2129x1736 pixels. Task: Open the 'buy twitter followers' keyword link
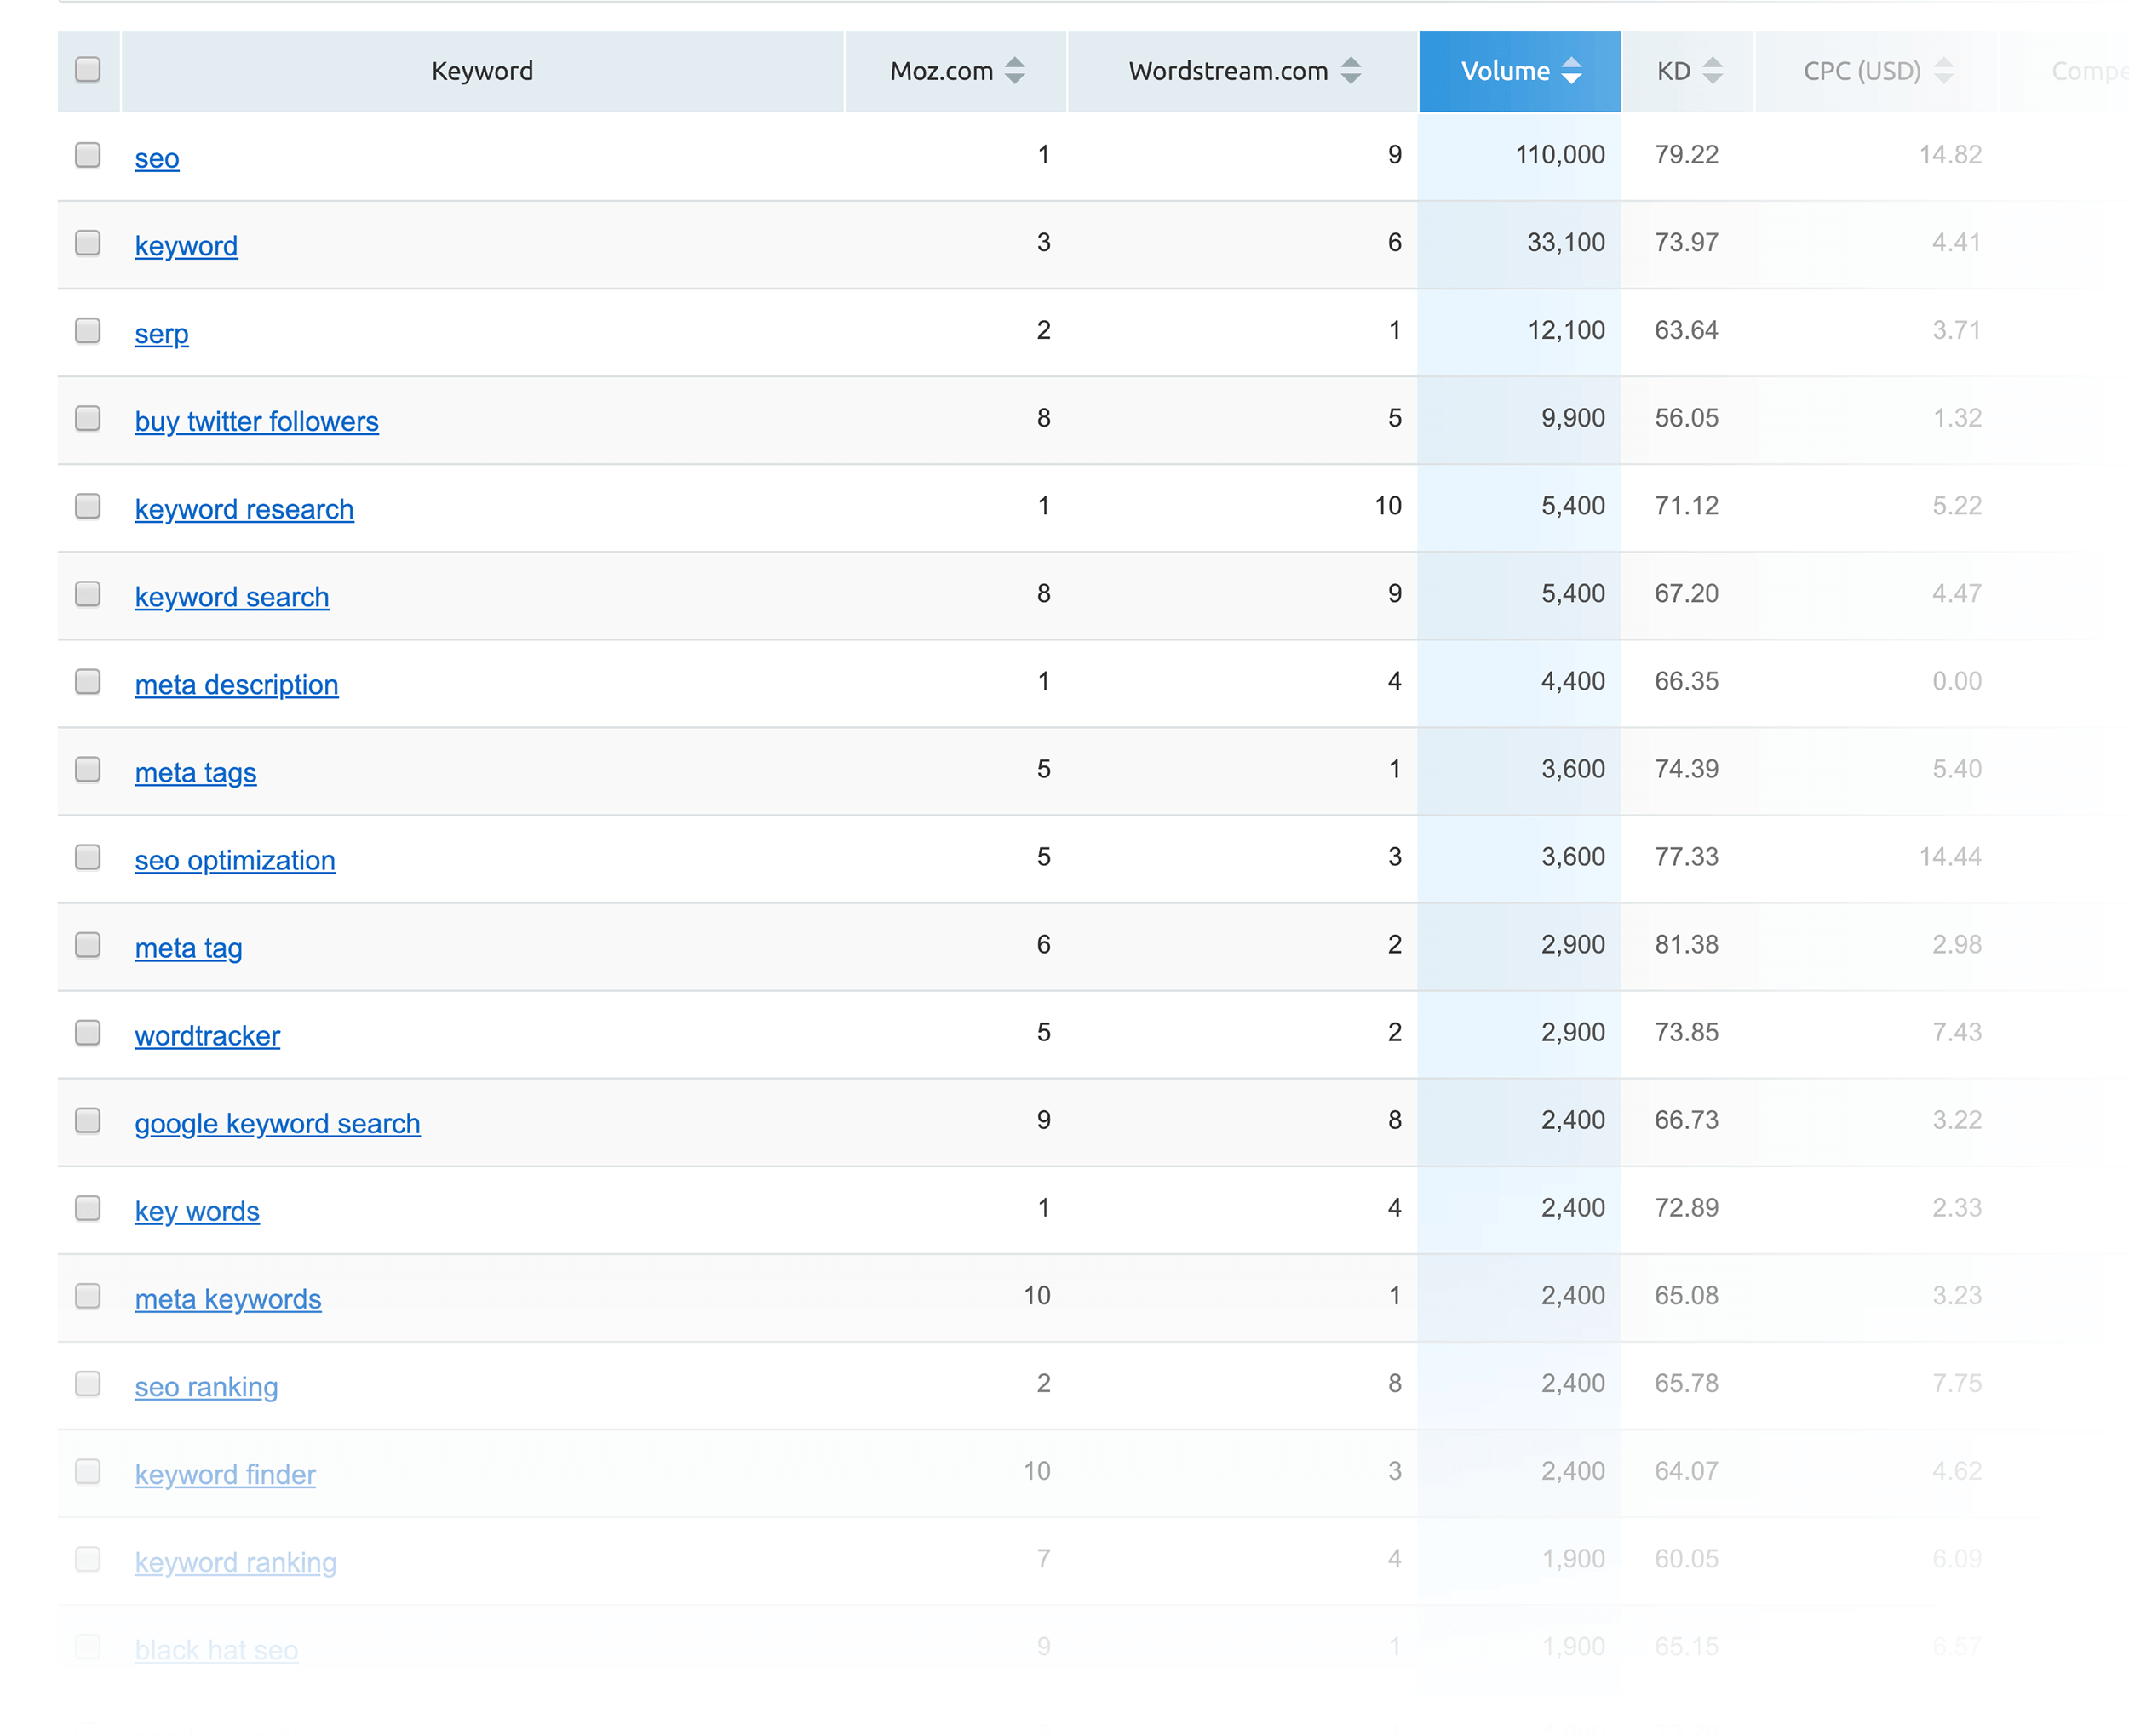pos(255,419)
